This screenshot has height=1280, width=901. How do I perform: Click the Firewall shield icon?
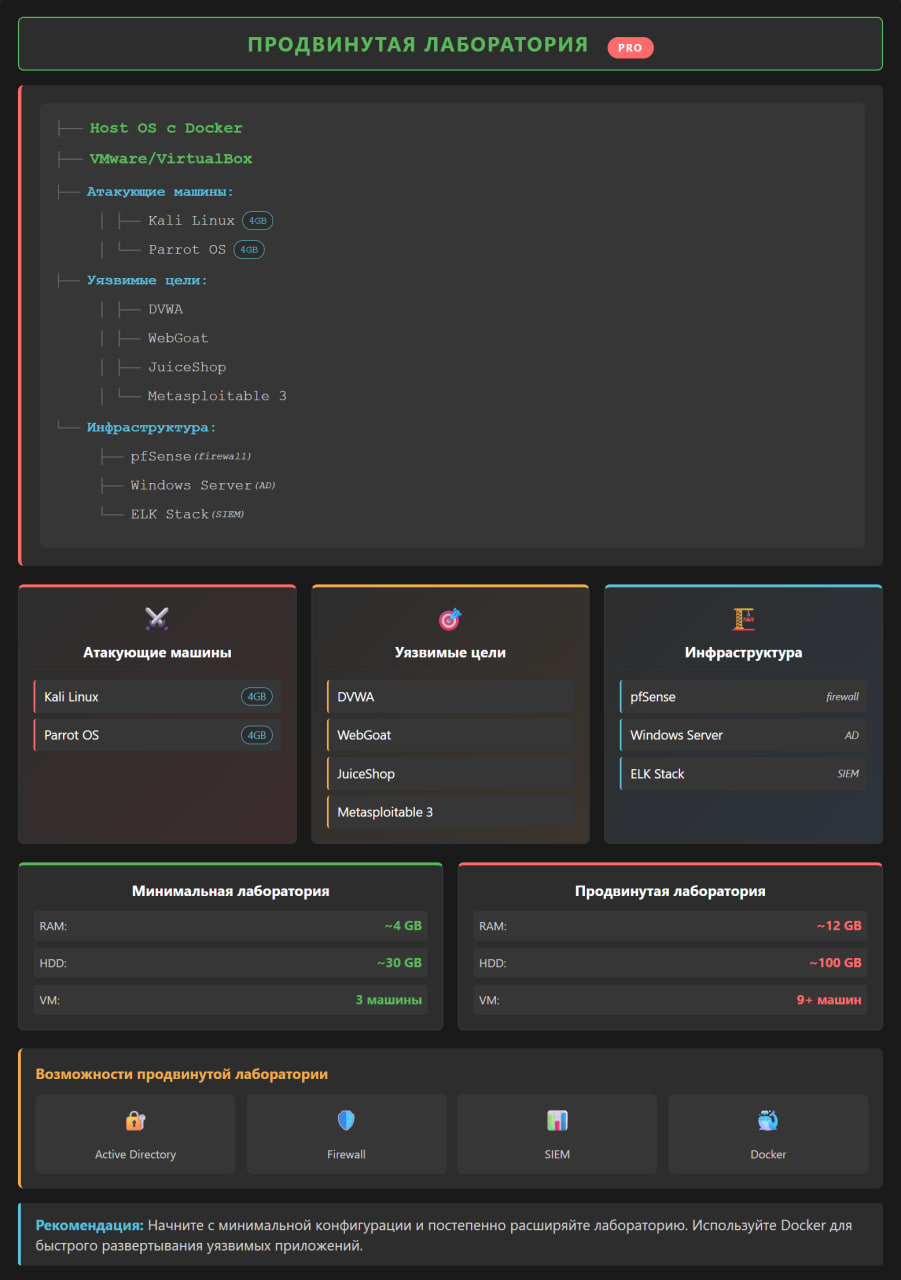(346, 1120)
